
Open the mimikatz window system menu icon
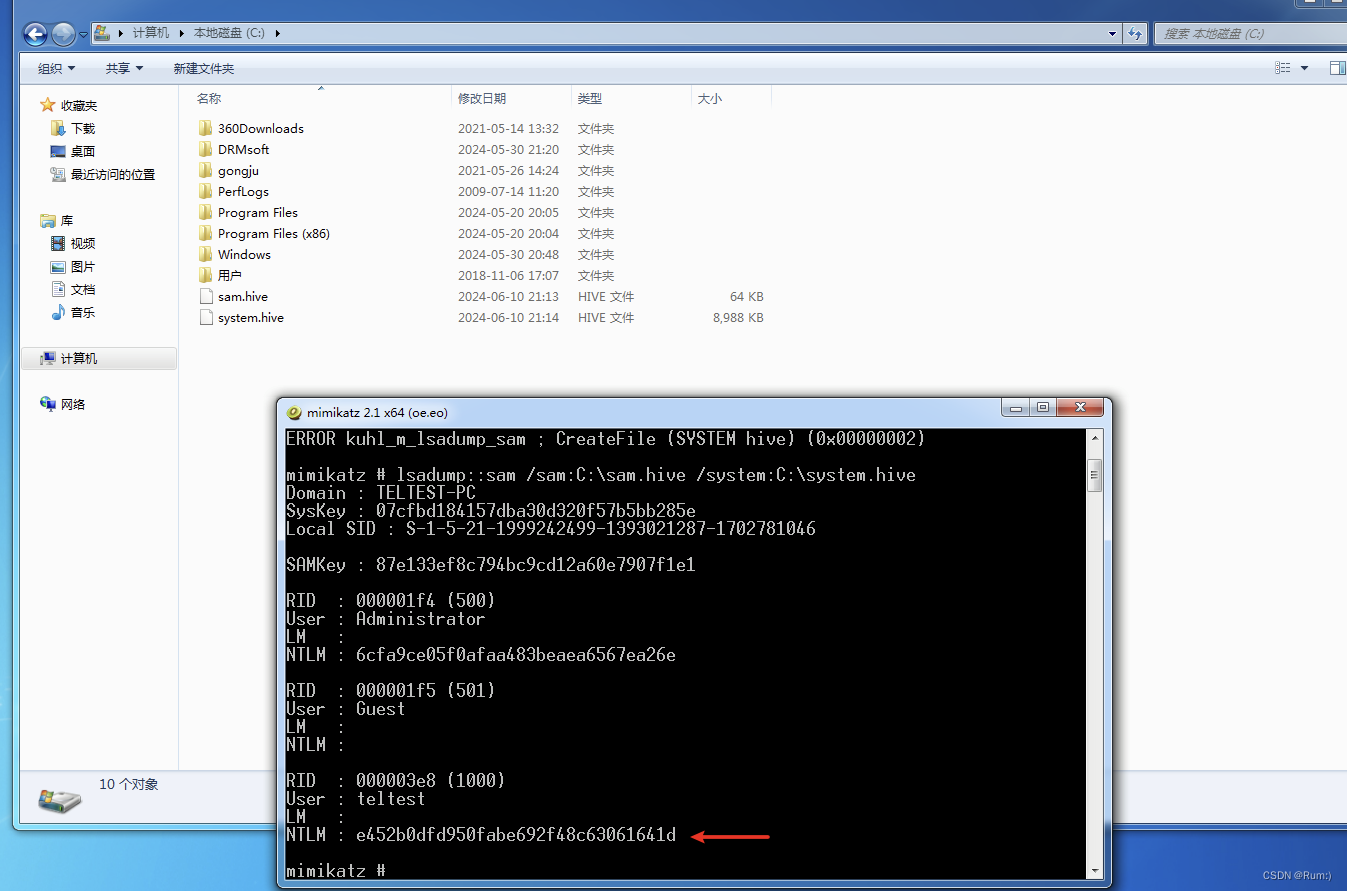coord(294,412)
